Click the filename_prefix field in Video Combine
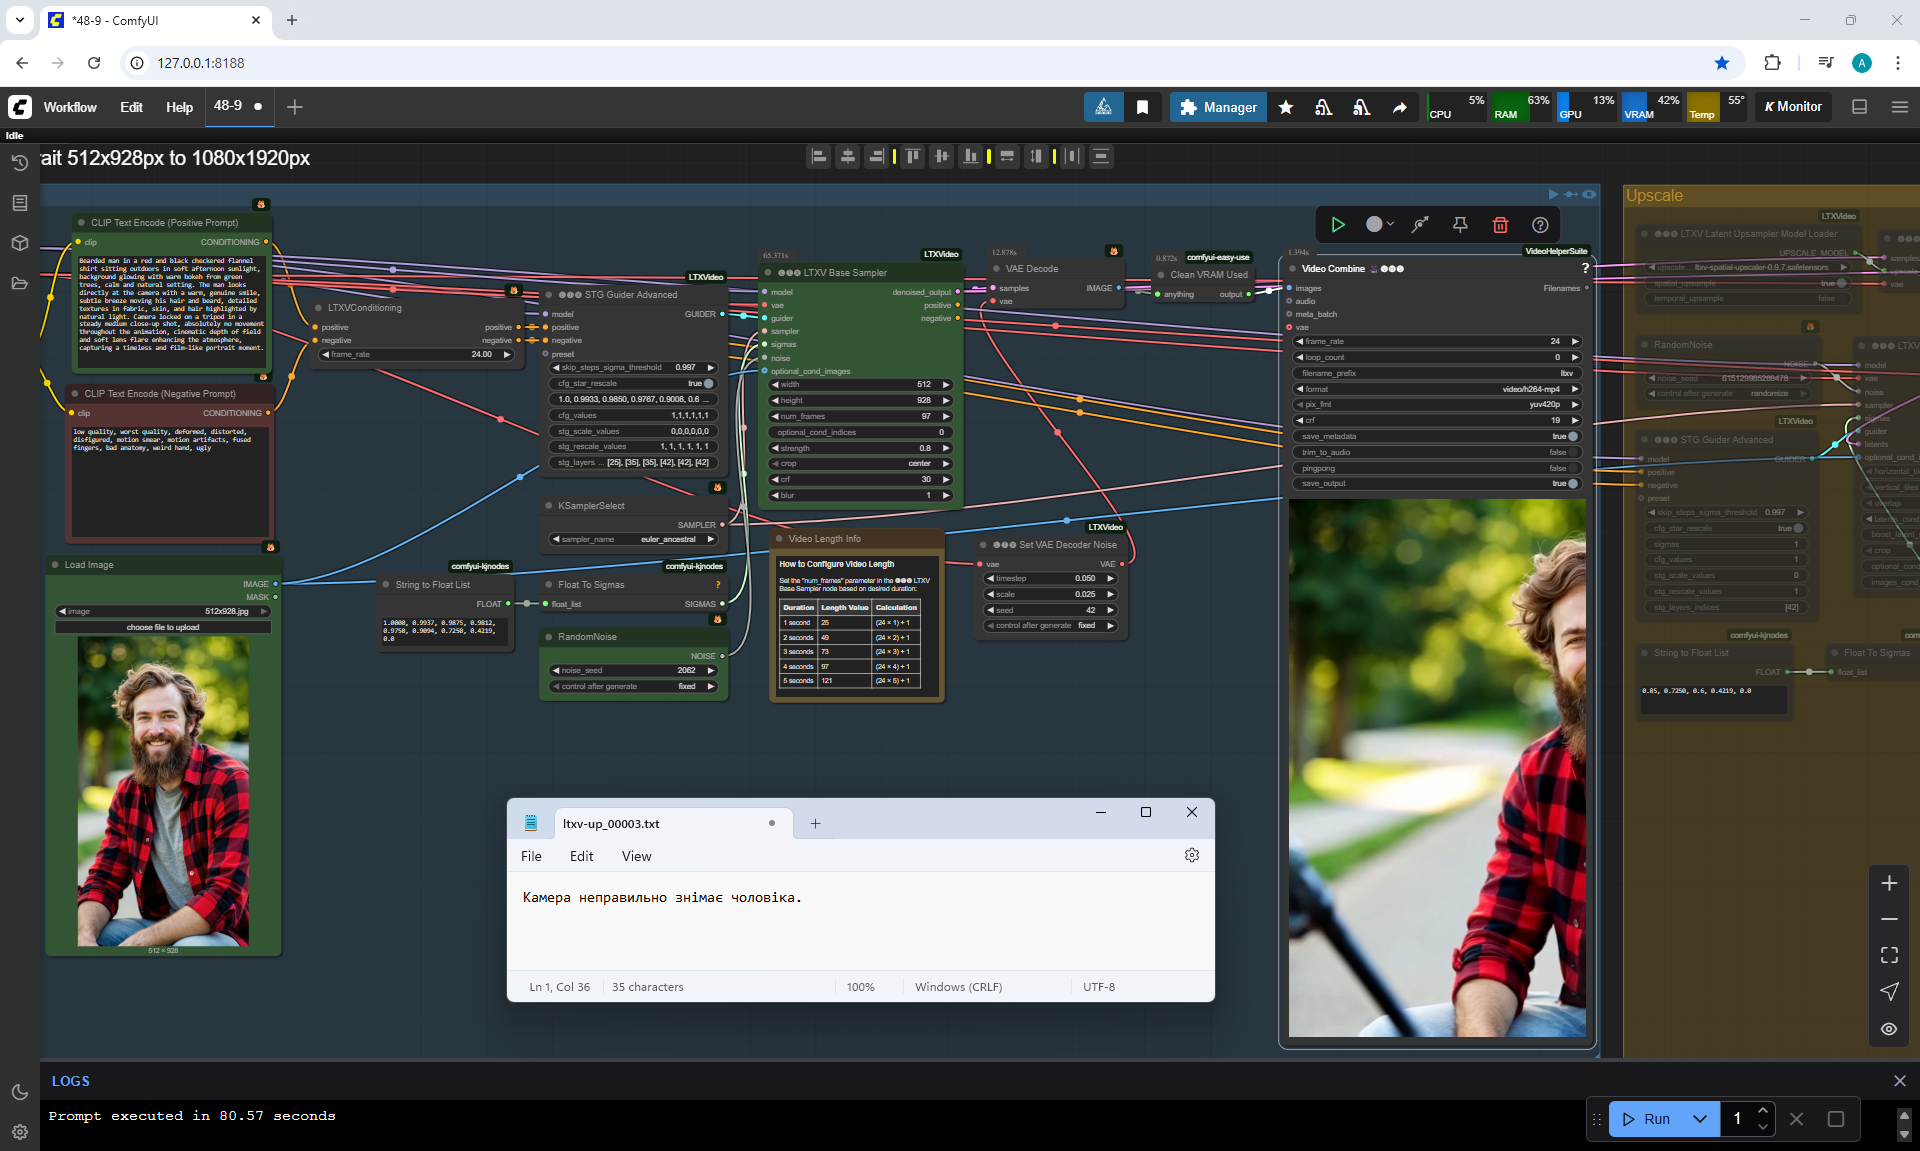The width and height of the screenshot is (1920, 1151). [x=1436, y=373]
